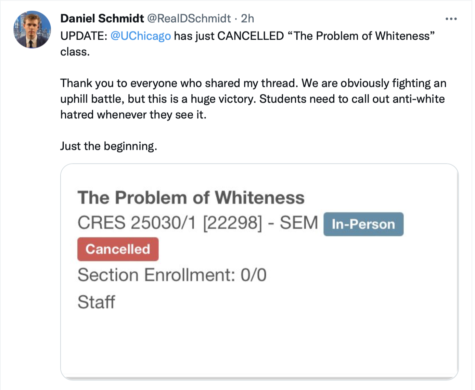475x390 pixels.
Task: Click the word UPDATE at tweet start
Action: tap(82, 36)
